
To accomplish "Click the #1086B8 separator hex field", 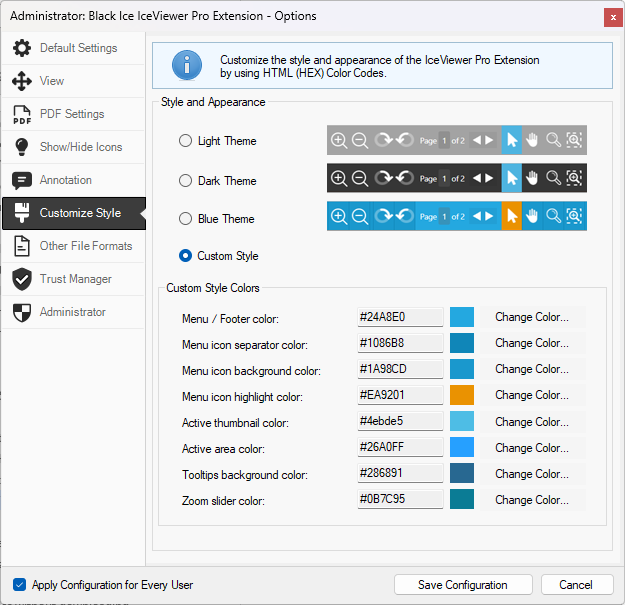I will pyautogui.click(x=400, y=343).
